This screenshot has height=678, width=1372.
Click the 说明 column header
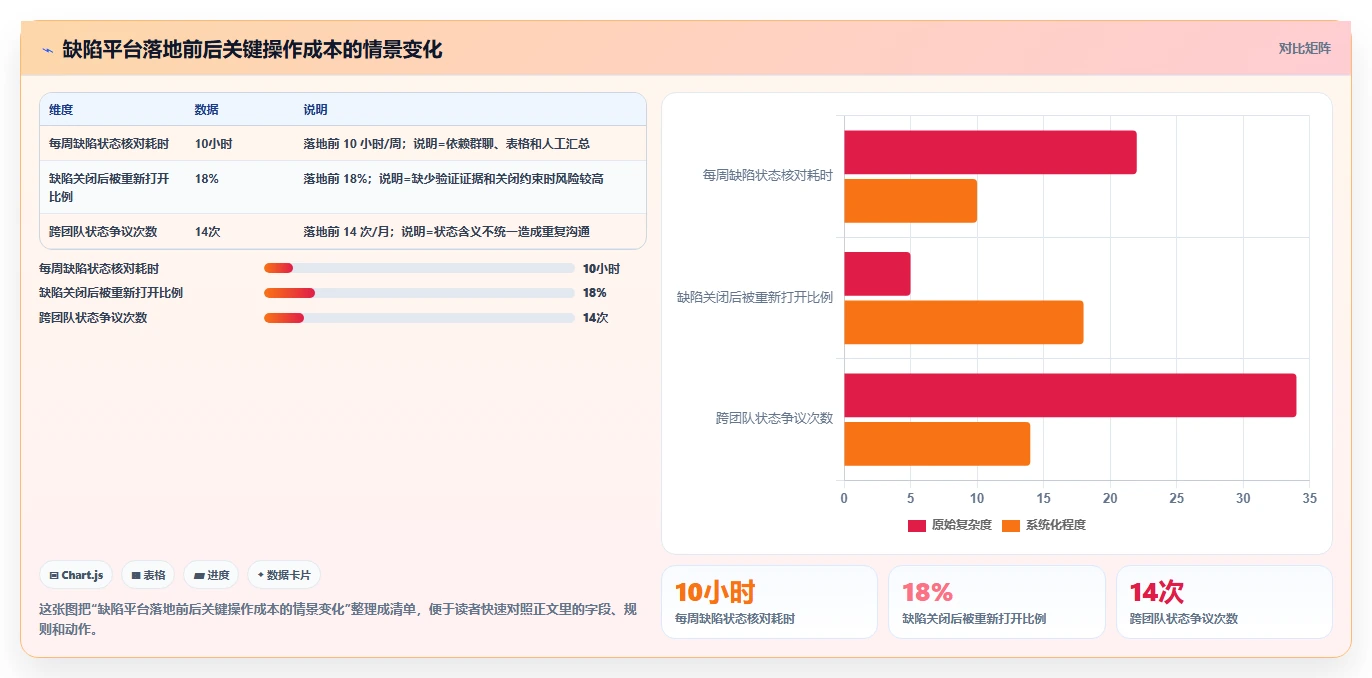pos(316,110)
